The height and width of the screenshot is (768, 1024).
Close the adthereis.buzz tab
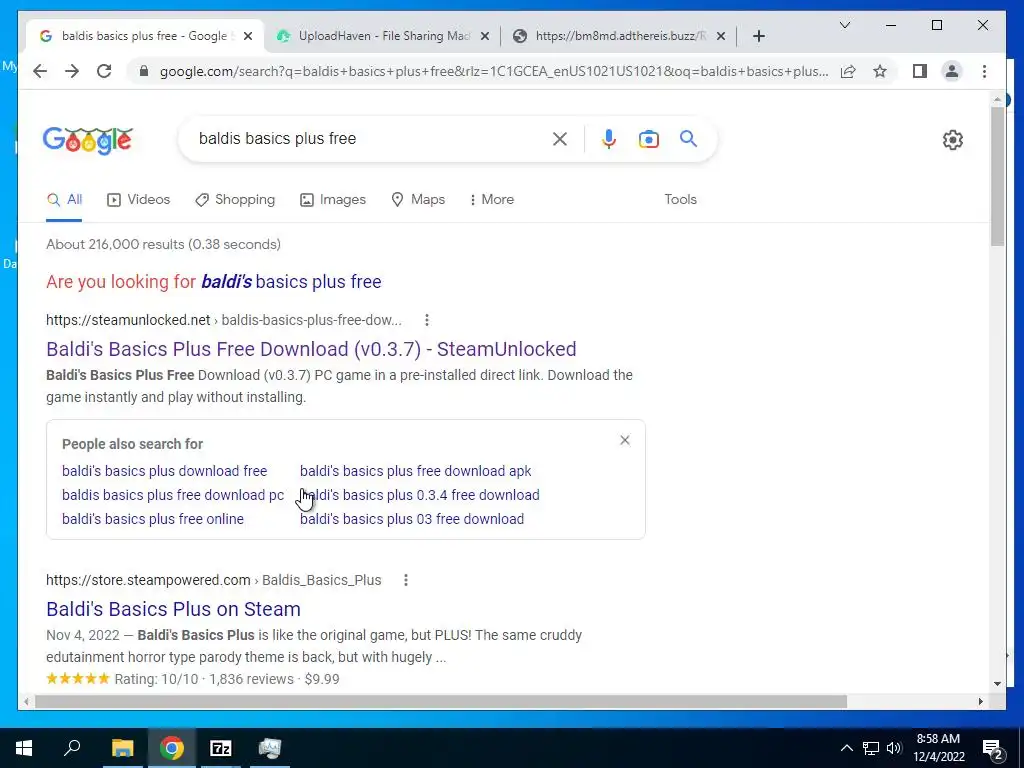tap(720, 37)
